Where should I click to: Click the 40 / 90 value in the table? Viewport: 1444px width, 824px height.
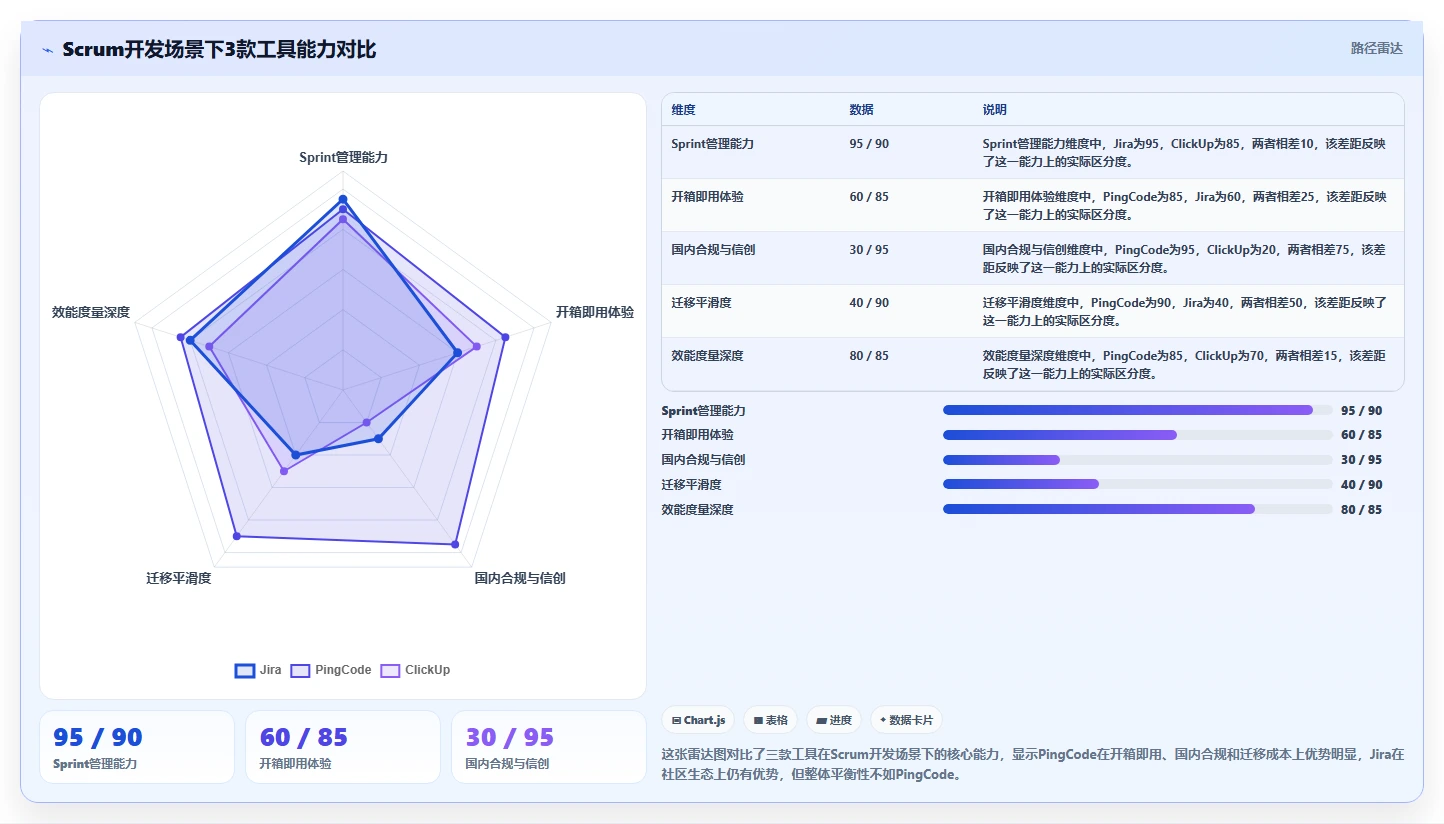(869, 303)
